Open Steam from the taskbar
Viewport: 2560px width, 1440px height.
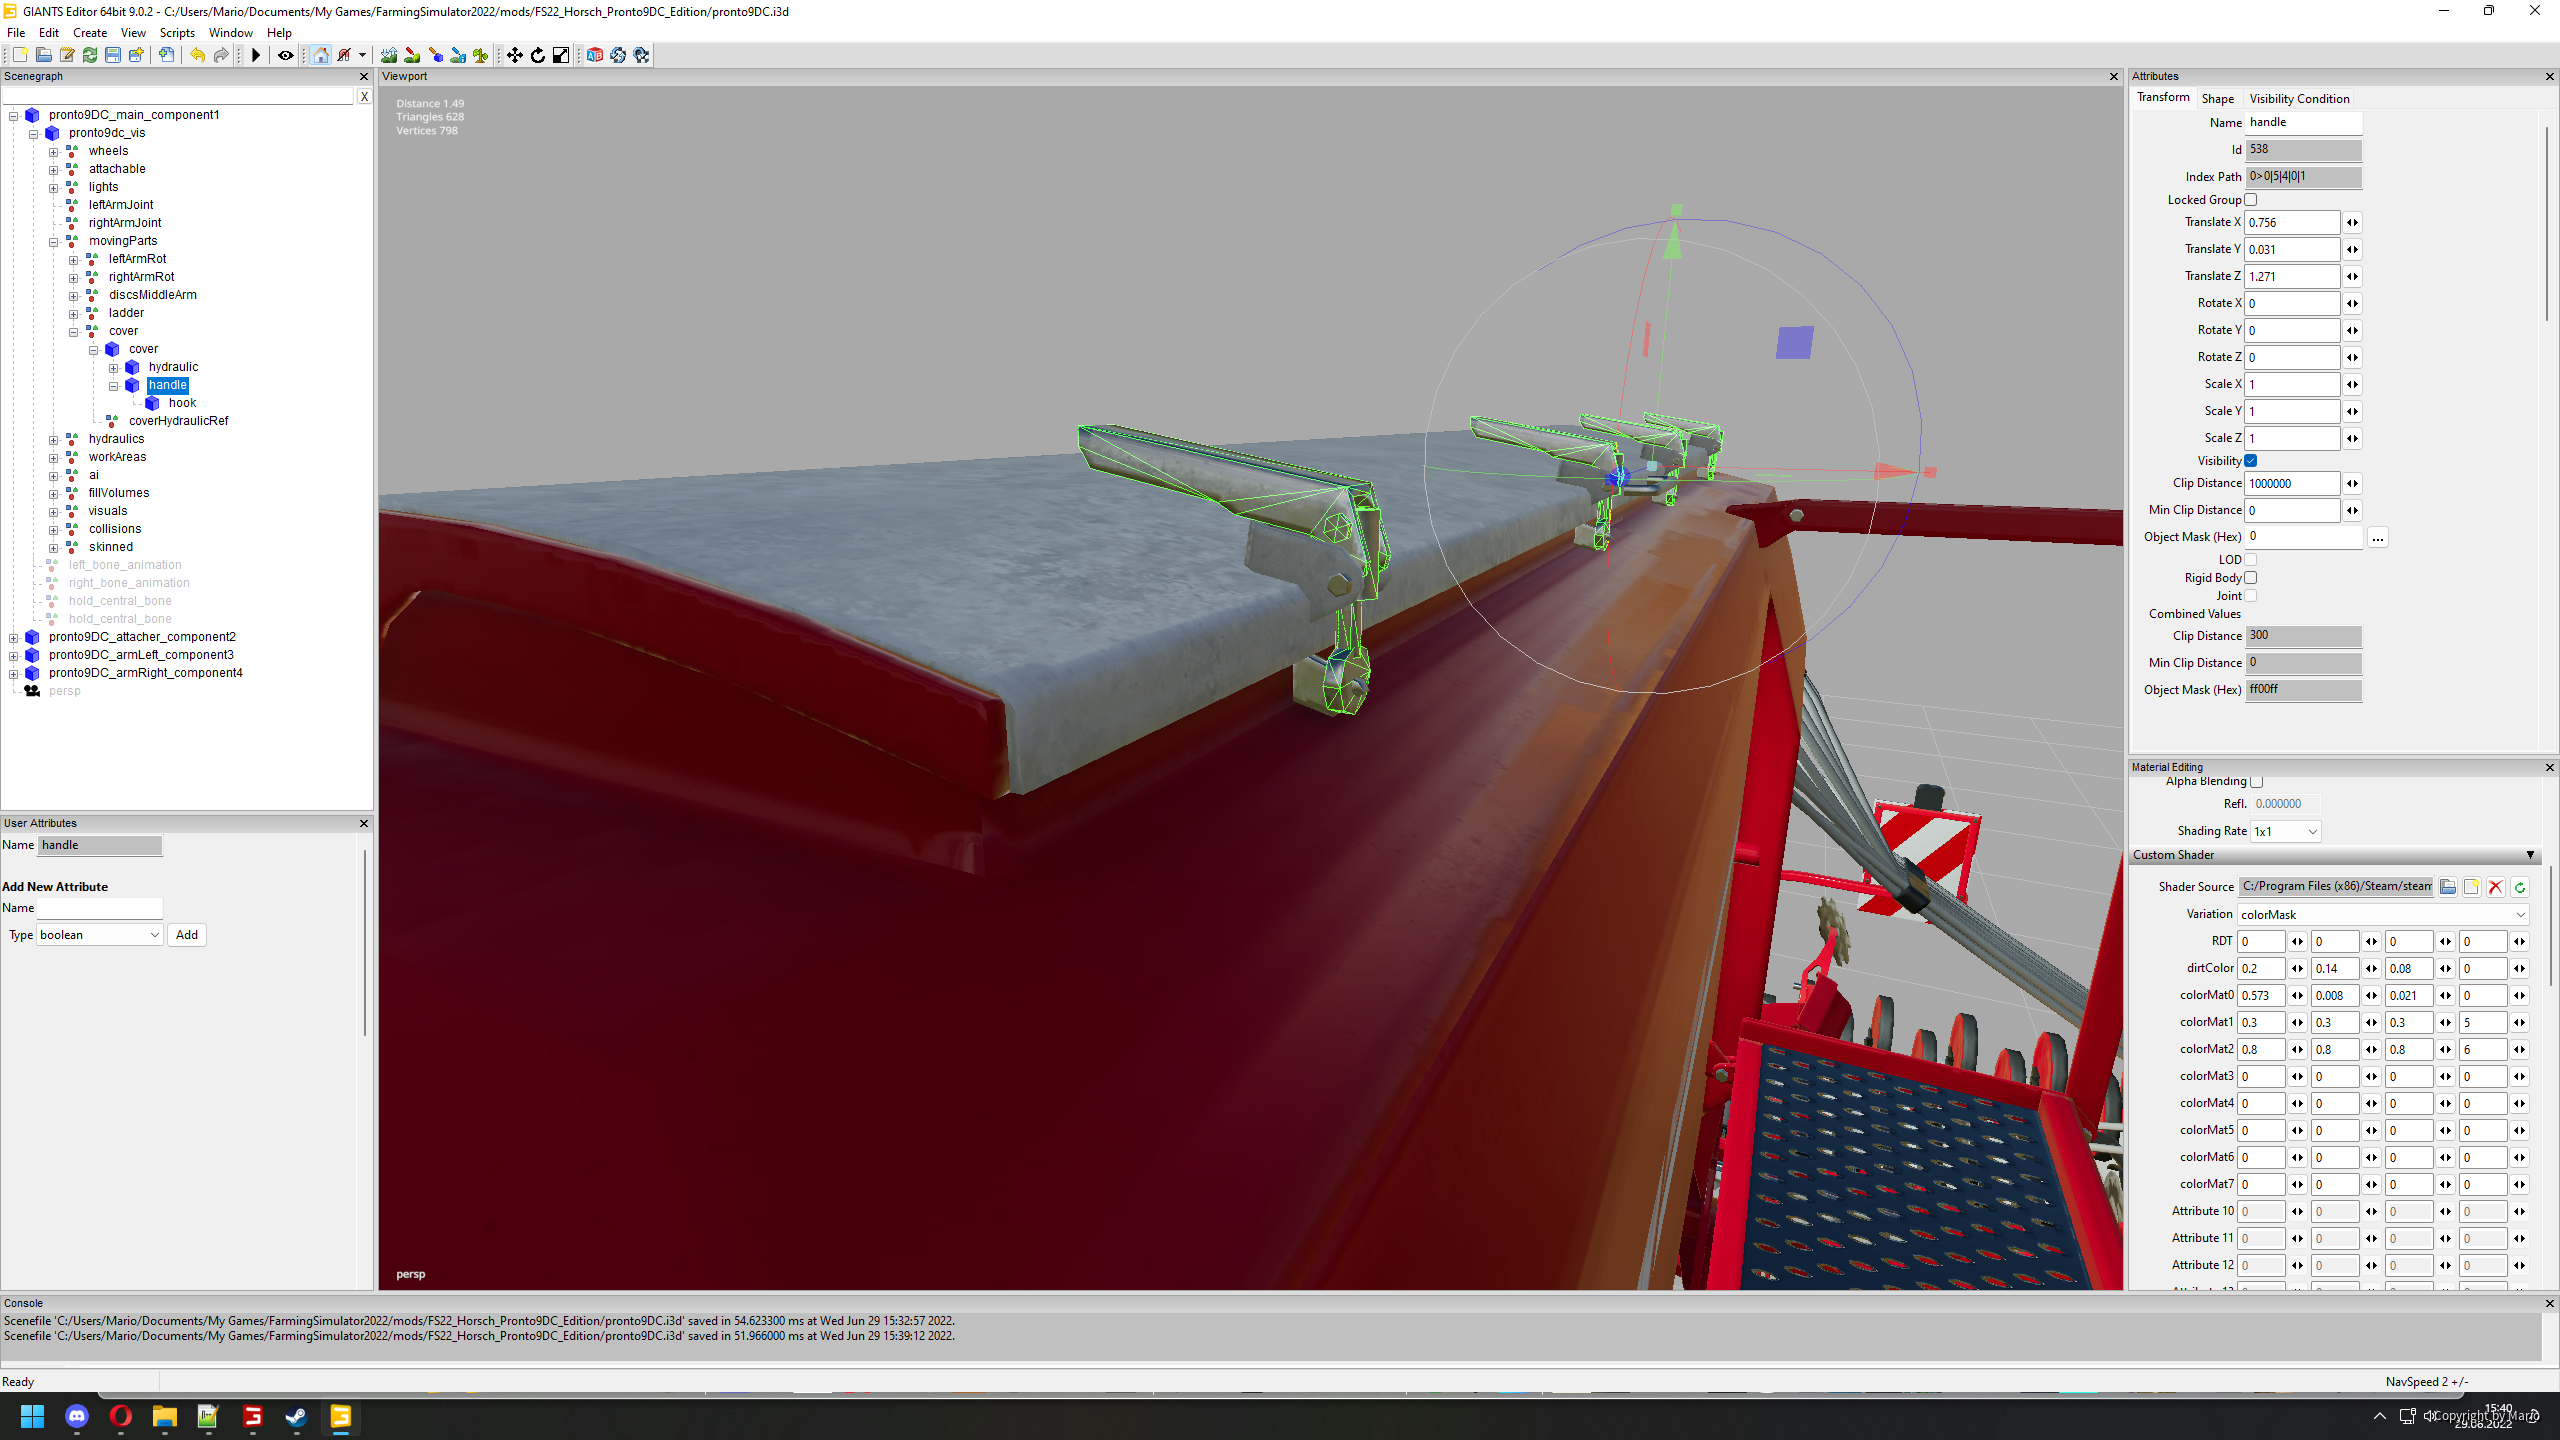click(x=296, y=1416)
